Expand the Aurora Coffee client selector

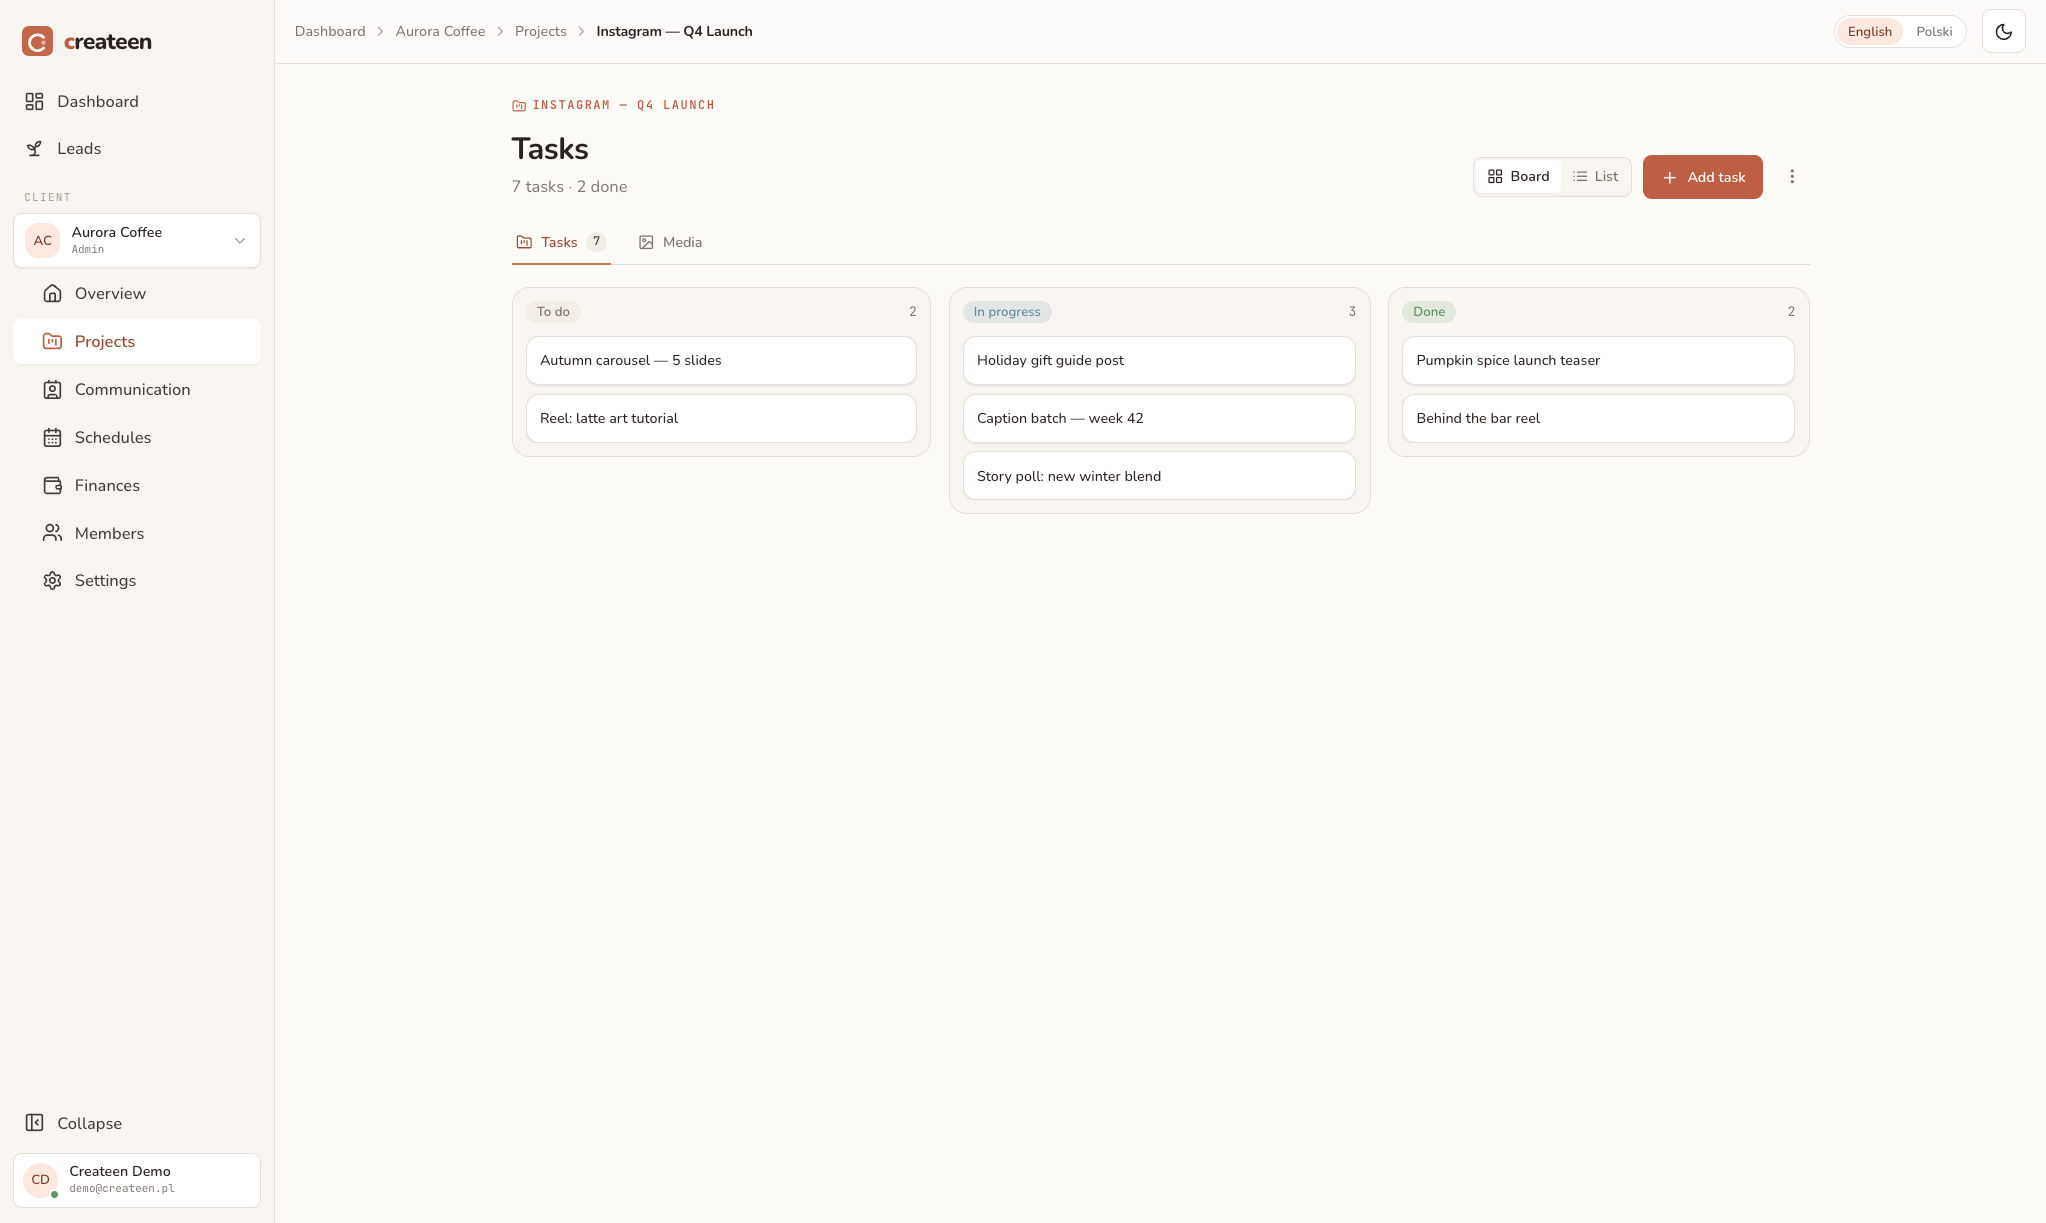(137, 240)
